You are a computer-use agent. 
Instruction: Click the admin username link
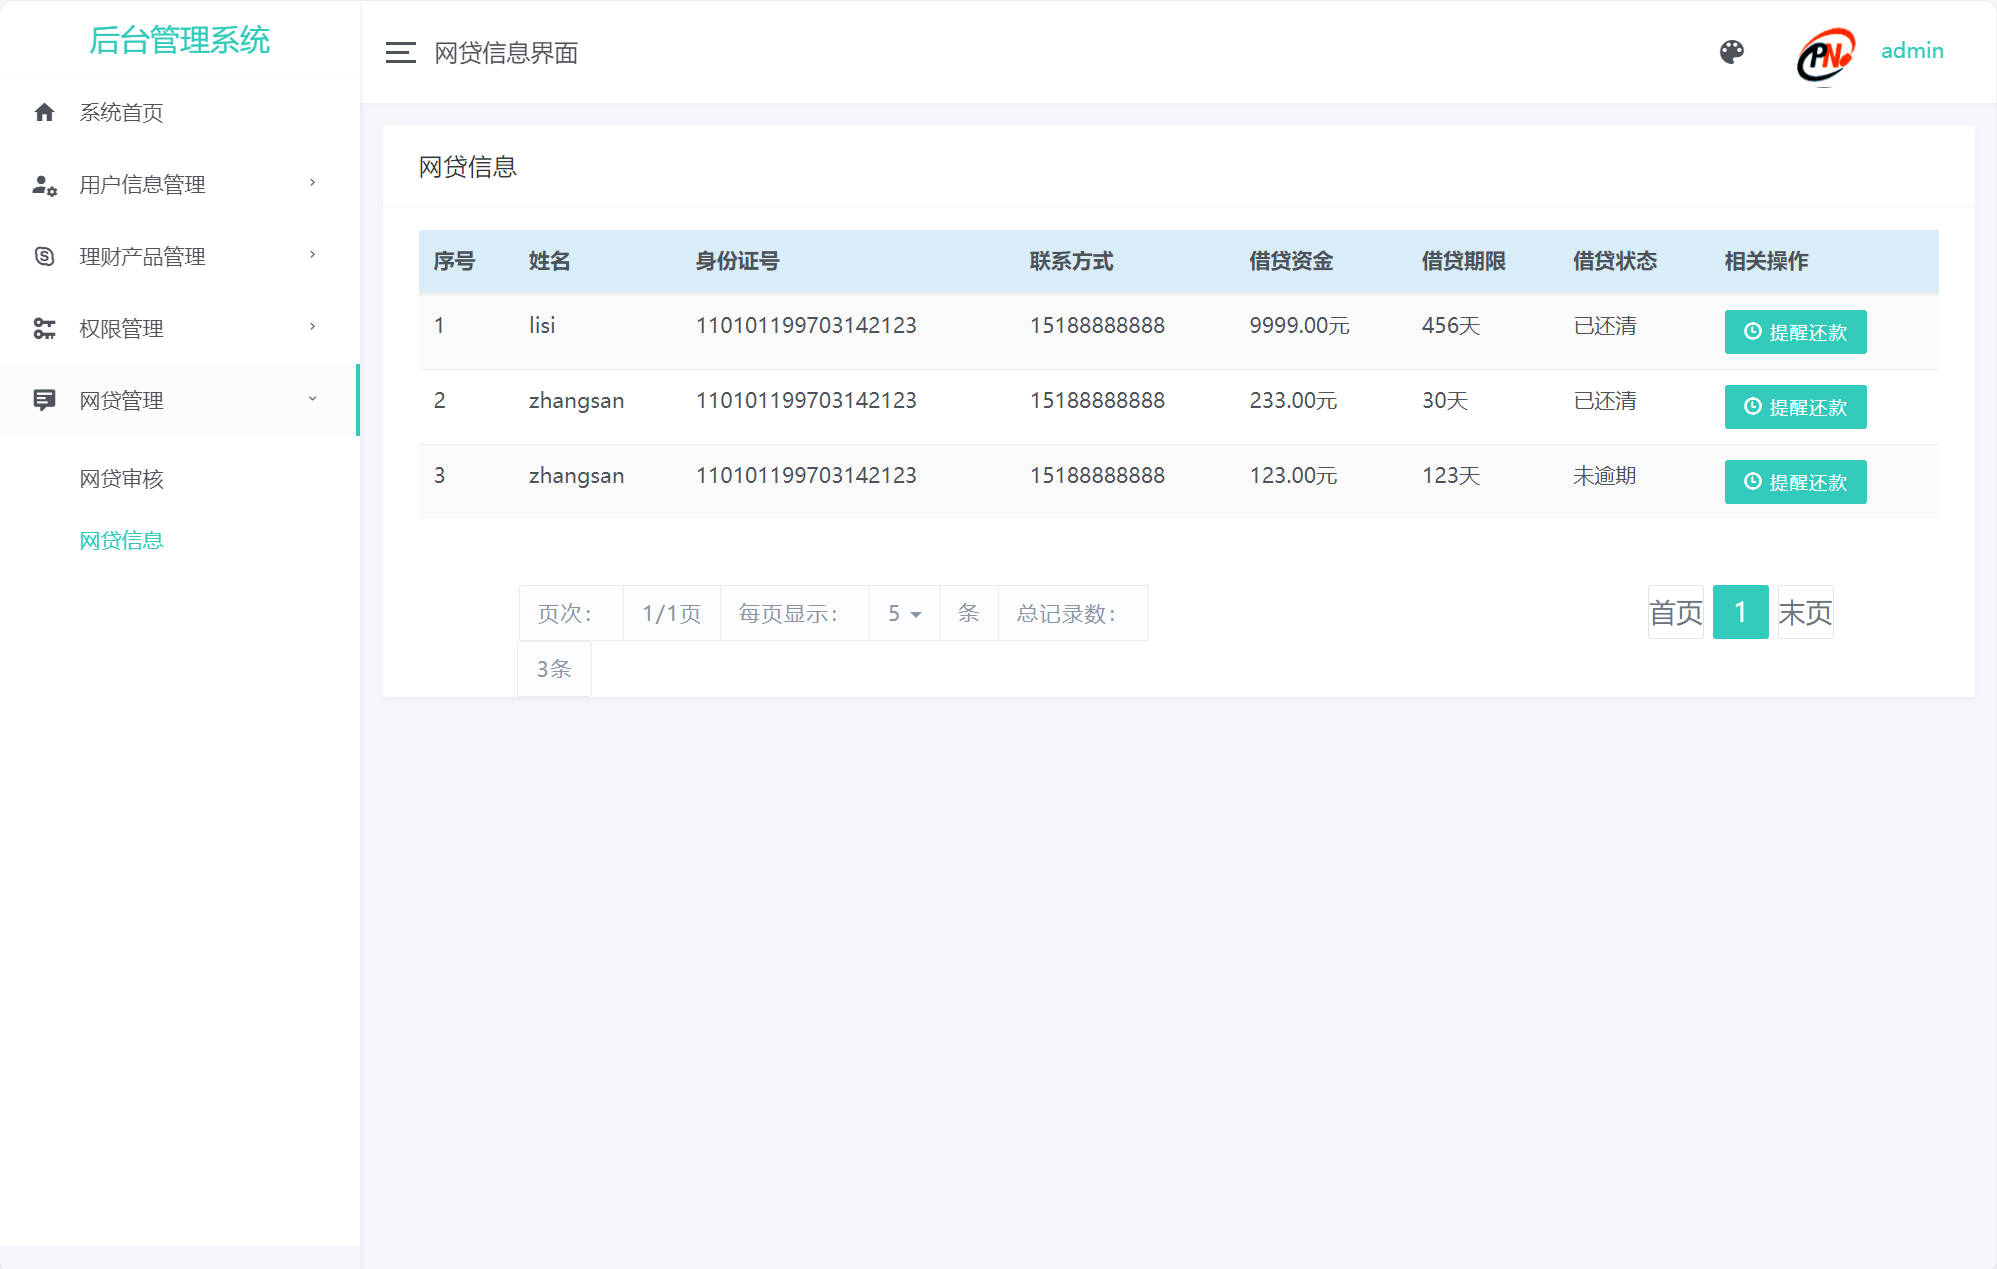point(1912,50)
